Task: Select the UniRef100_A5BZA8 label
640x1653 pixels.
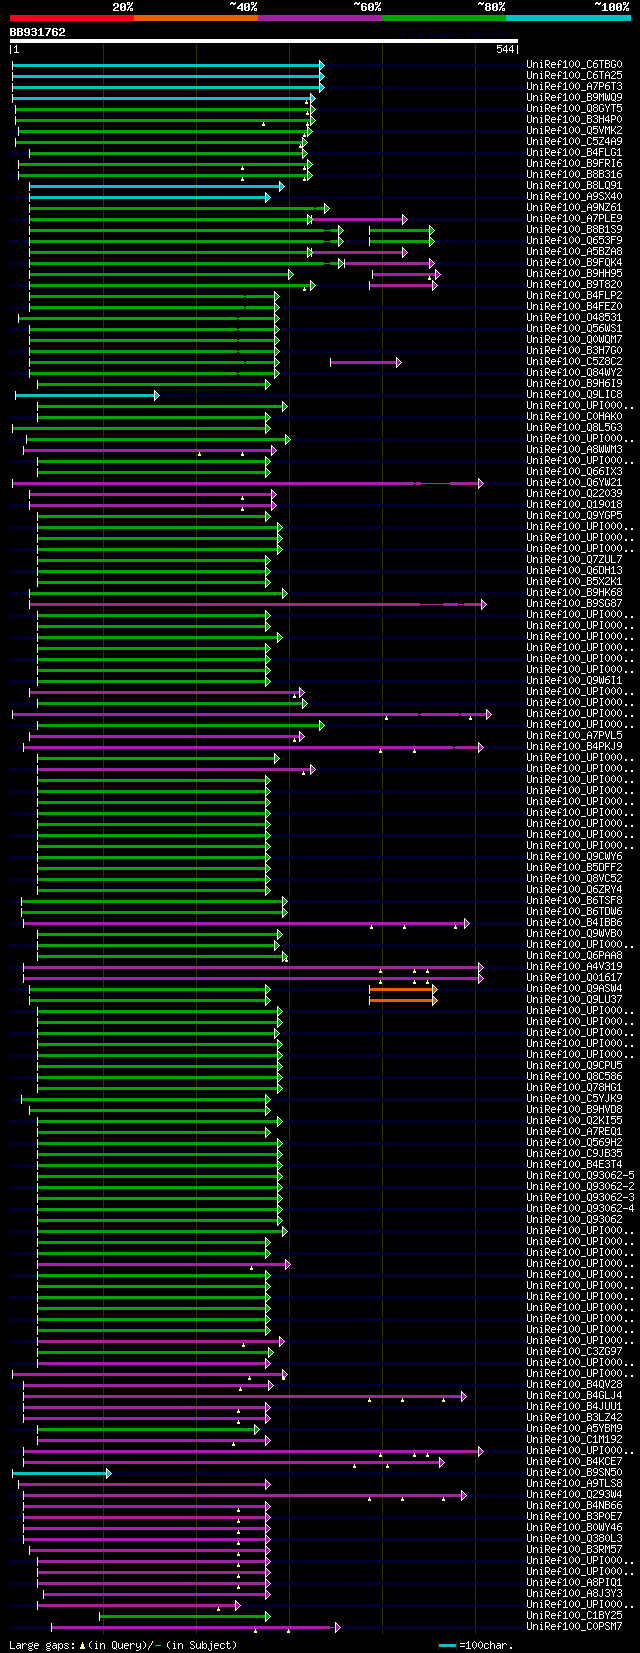Action: pos(574,252)
